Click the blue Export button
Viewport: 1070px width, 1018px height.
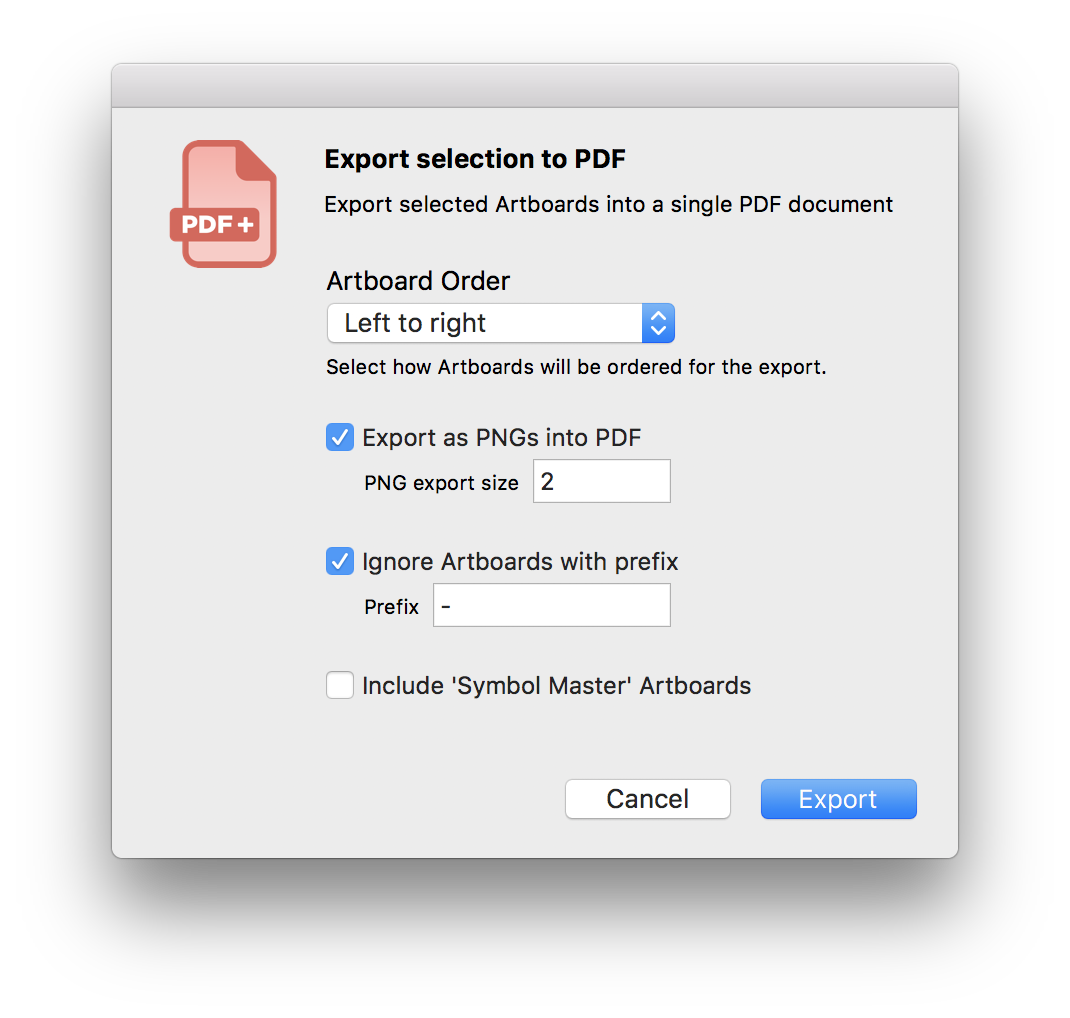pos(839,799)
